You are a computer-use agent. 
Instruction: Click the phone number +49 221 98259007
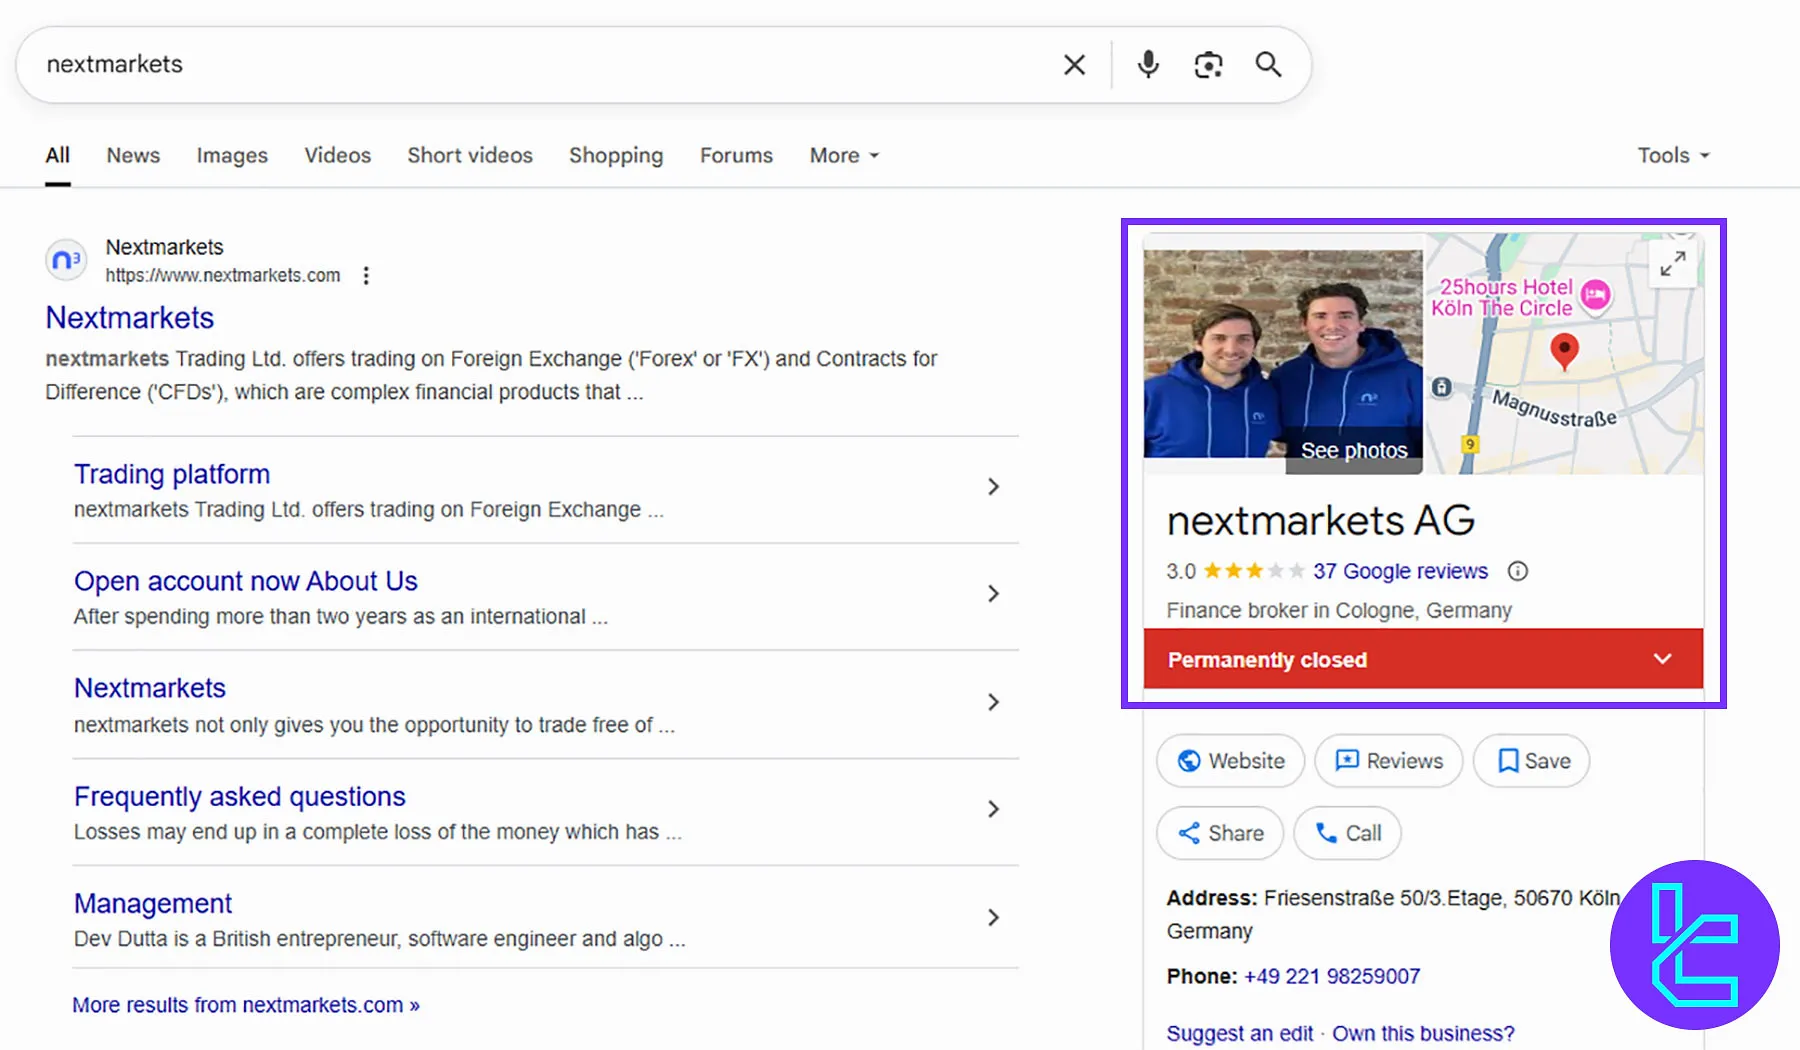(x=1332, y=976)
